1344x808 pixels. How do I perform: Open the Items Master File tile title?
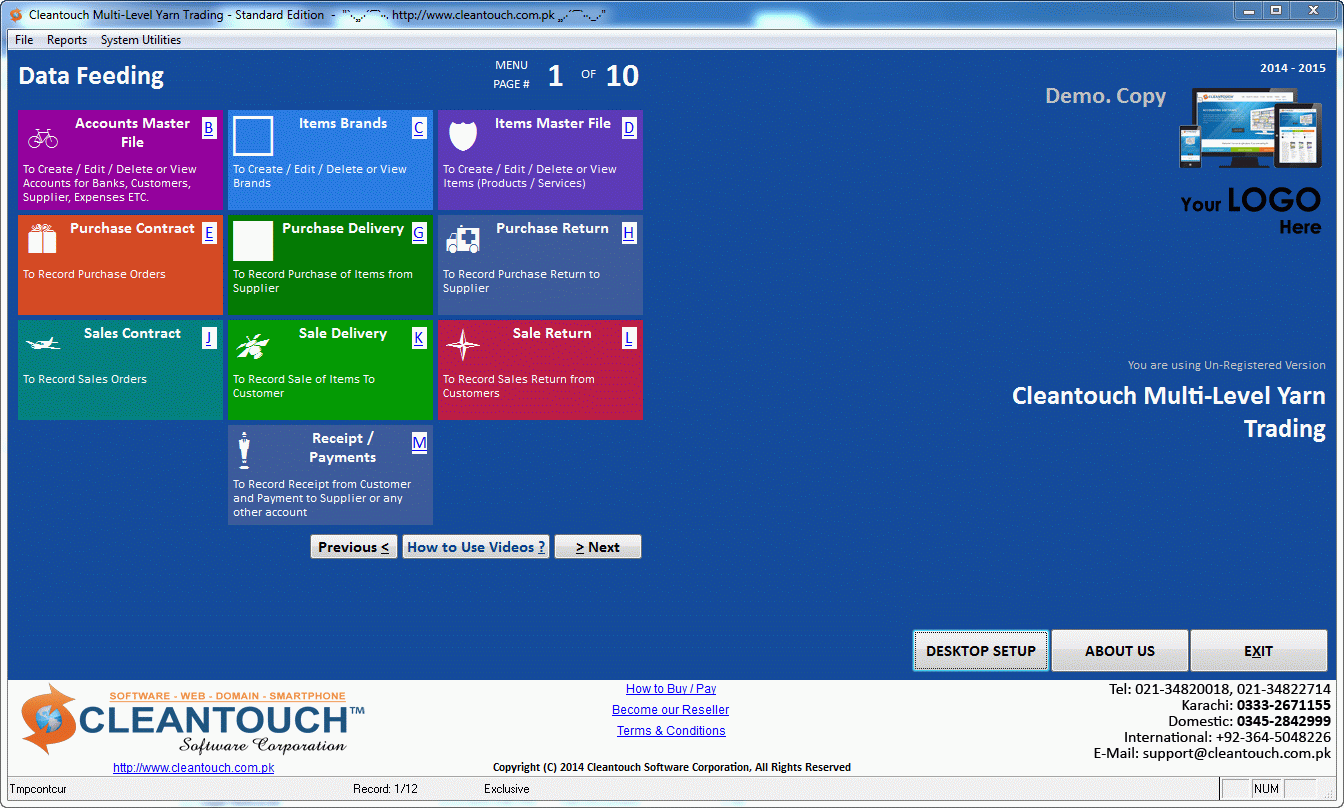point(553,123)
